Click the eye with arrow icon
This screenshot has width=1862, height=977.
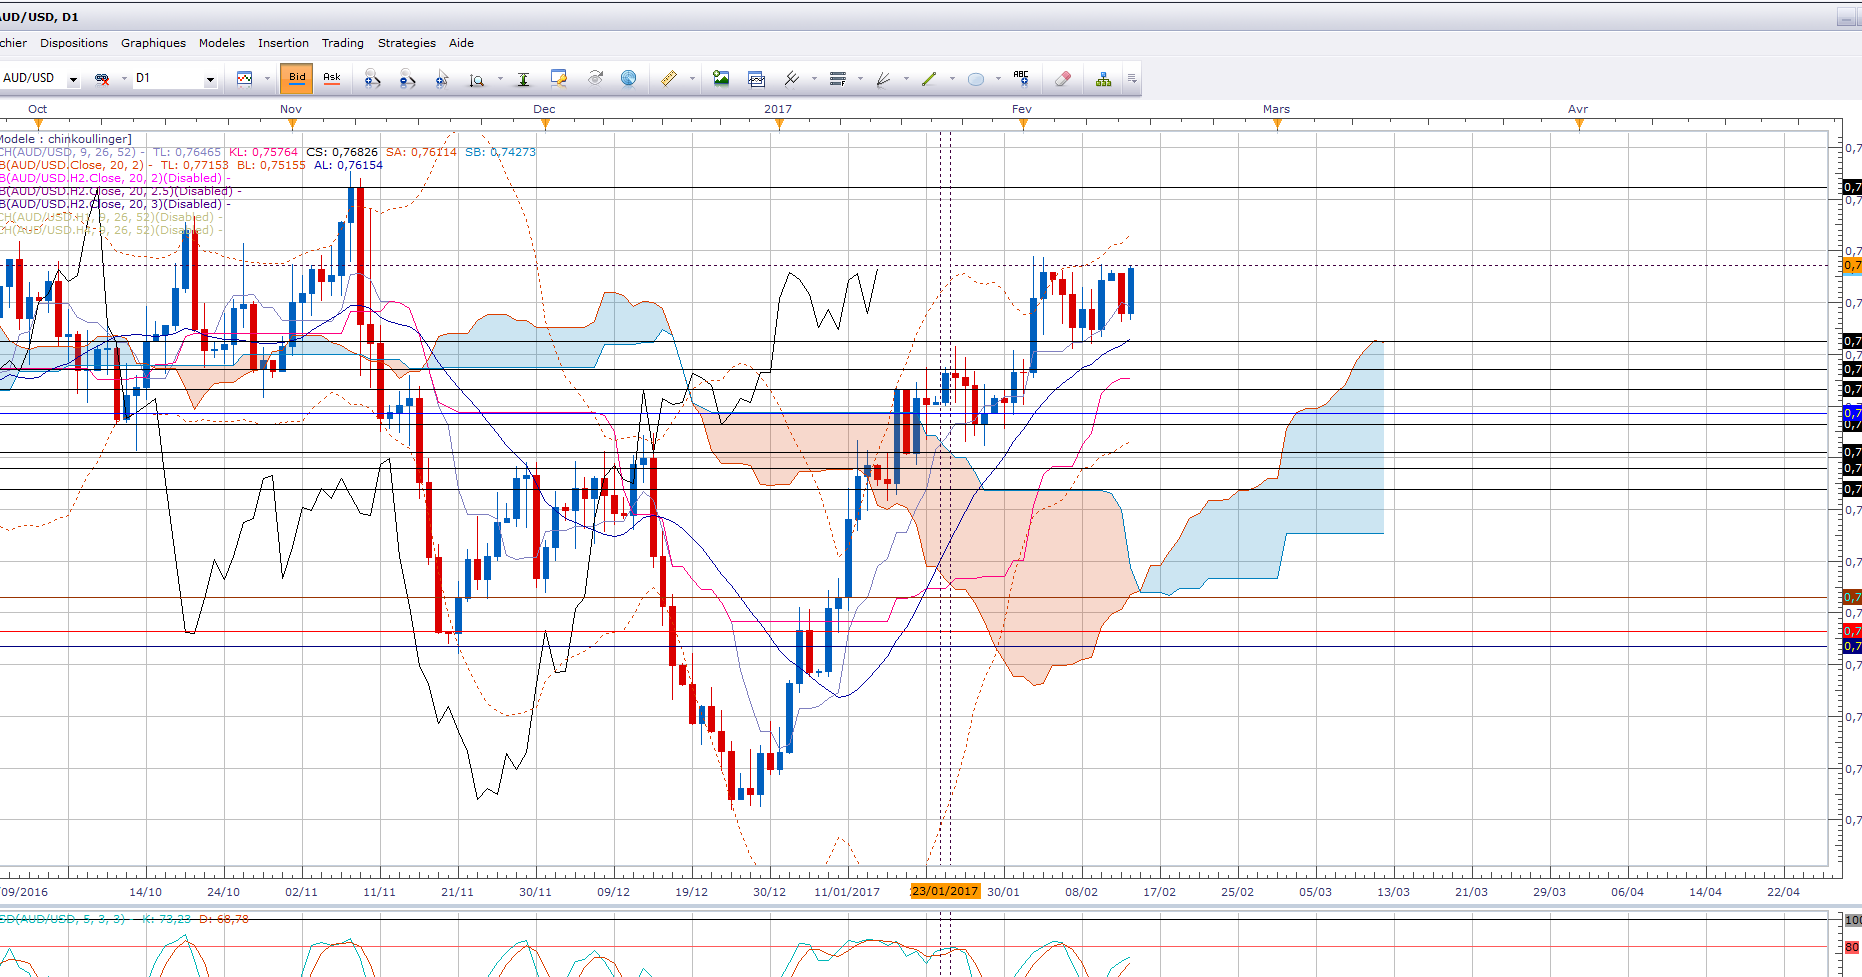(595, 78)
